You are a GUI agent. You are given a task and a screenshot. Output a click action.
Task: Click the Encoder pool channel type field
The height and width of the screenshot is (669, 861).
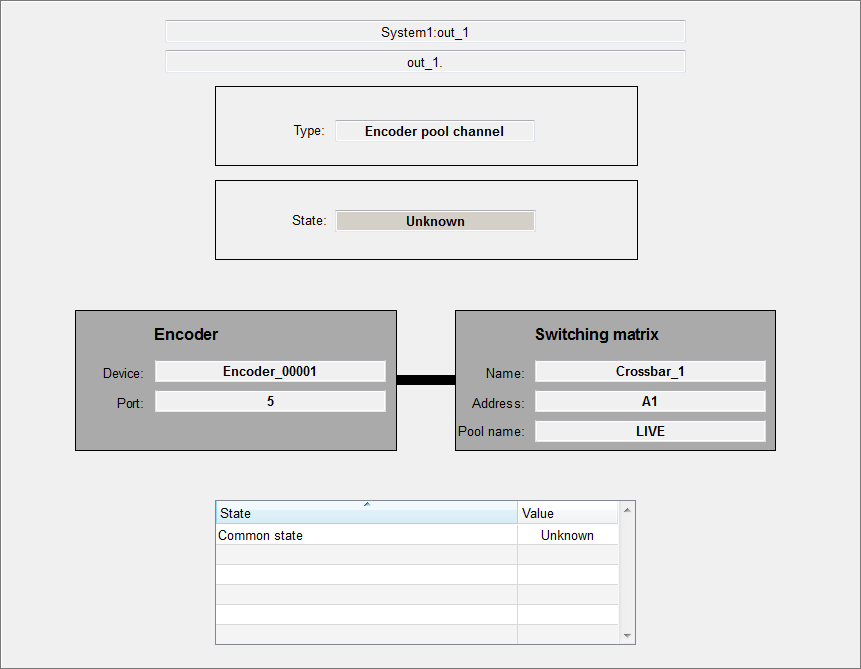434,131
